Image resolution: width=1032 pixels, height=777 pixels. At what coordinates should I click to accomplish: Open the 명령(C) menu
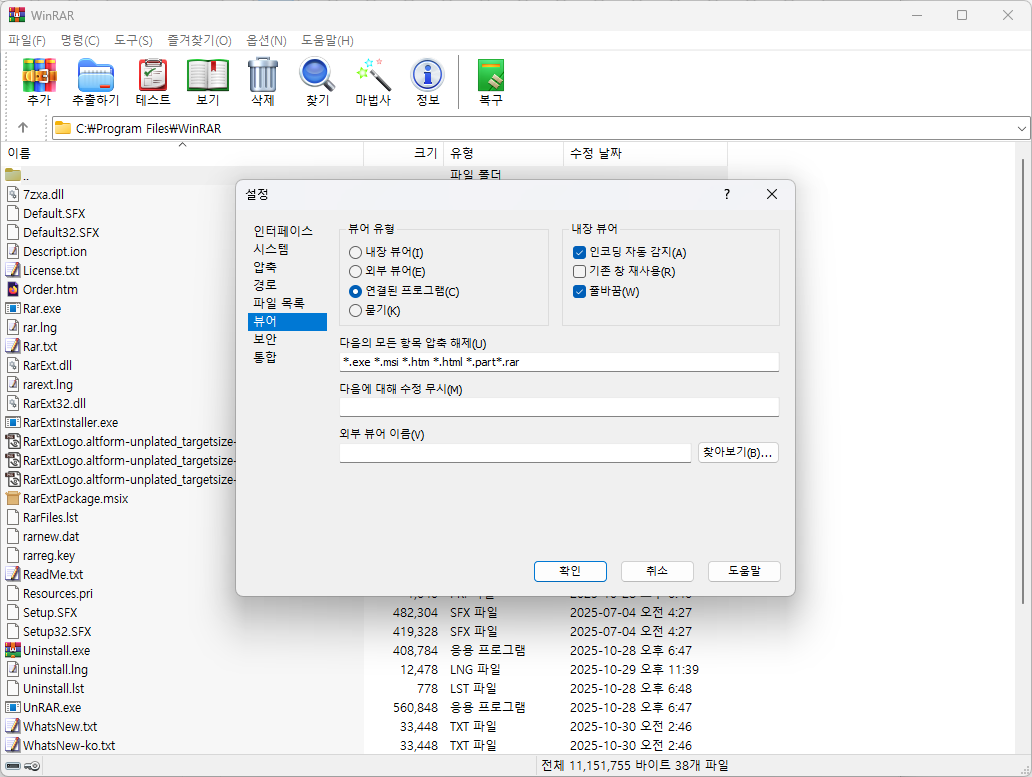coord(80,41)
